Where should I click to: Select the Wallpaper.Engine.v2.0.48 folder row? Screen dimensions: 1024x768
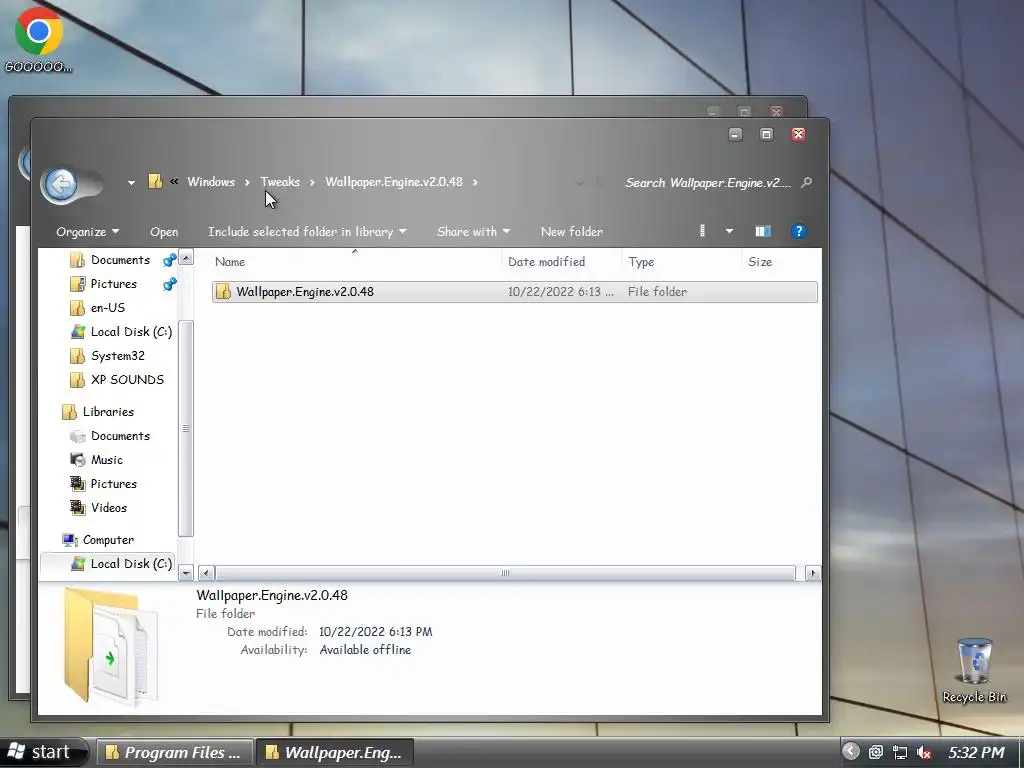tap(515, 292)
